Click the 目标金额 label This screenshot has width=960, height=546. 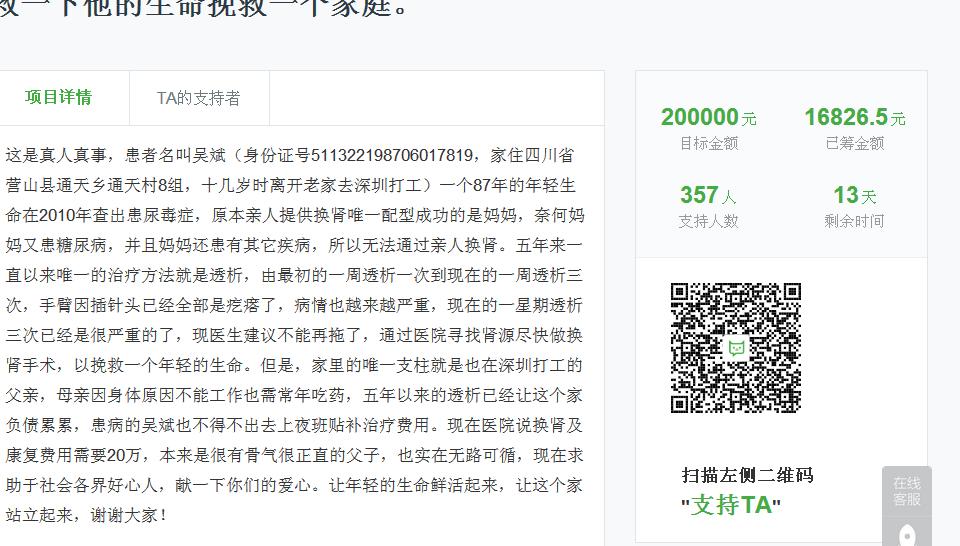pos(708,143)
